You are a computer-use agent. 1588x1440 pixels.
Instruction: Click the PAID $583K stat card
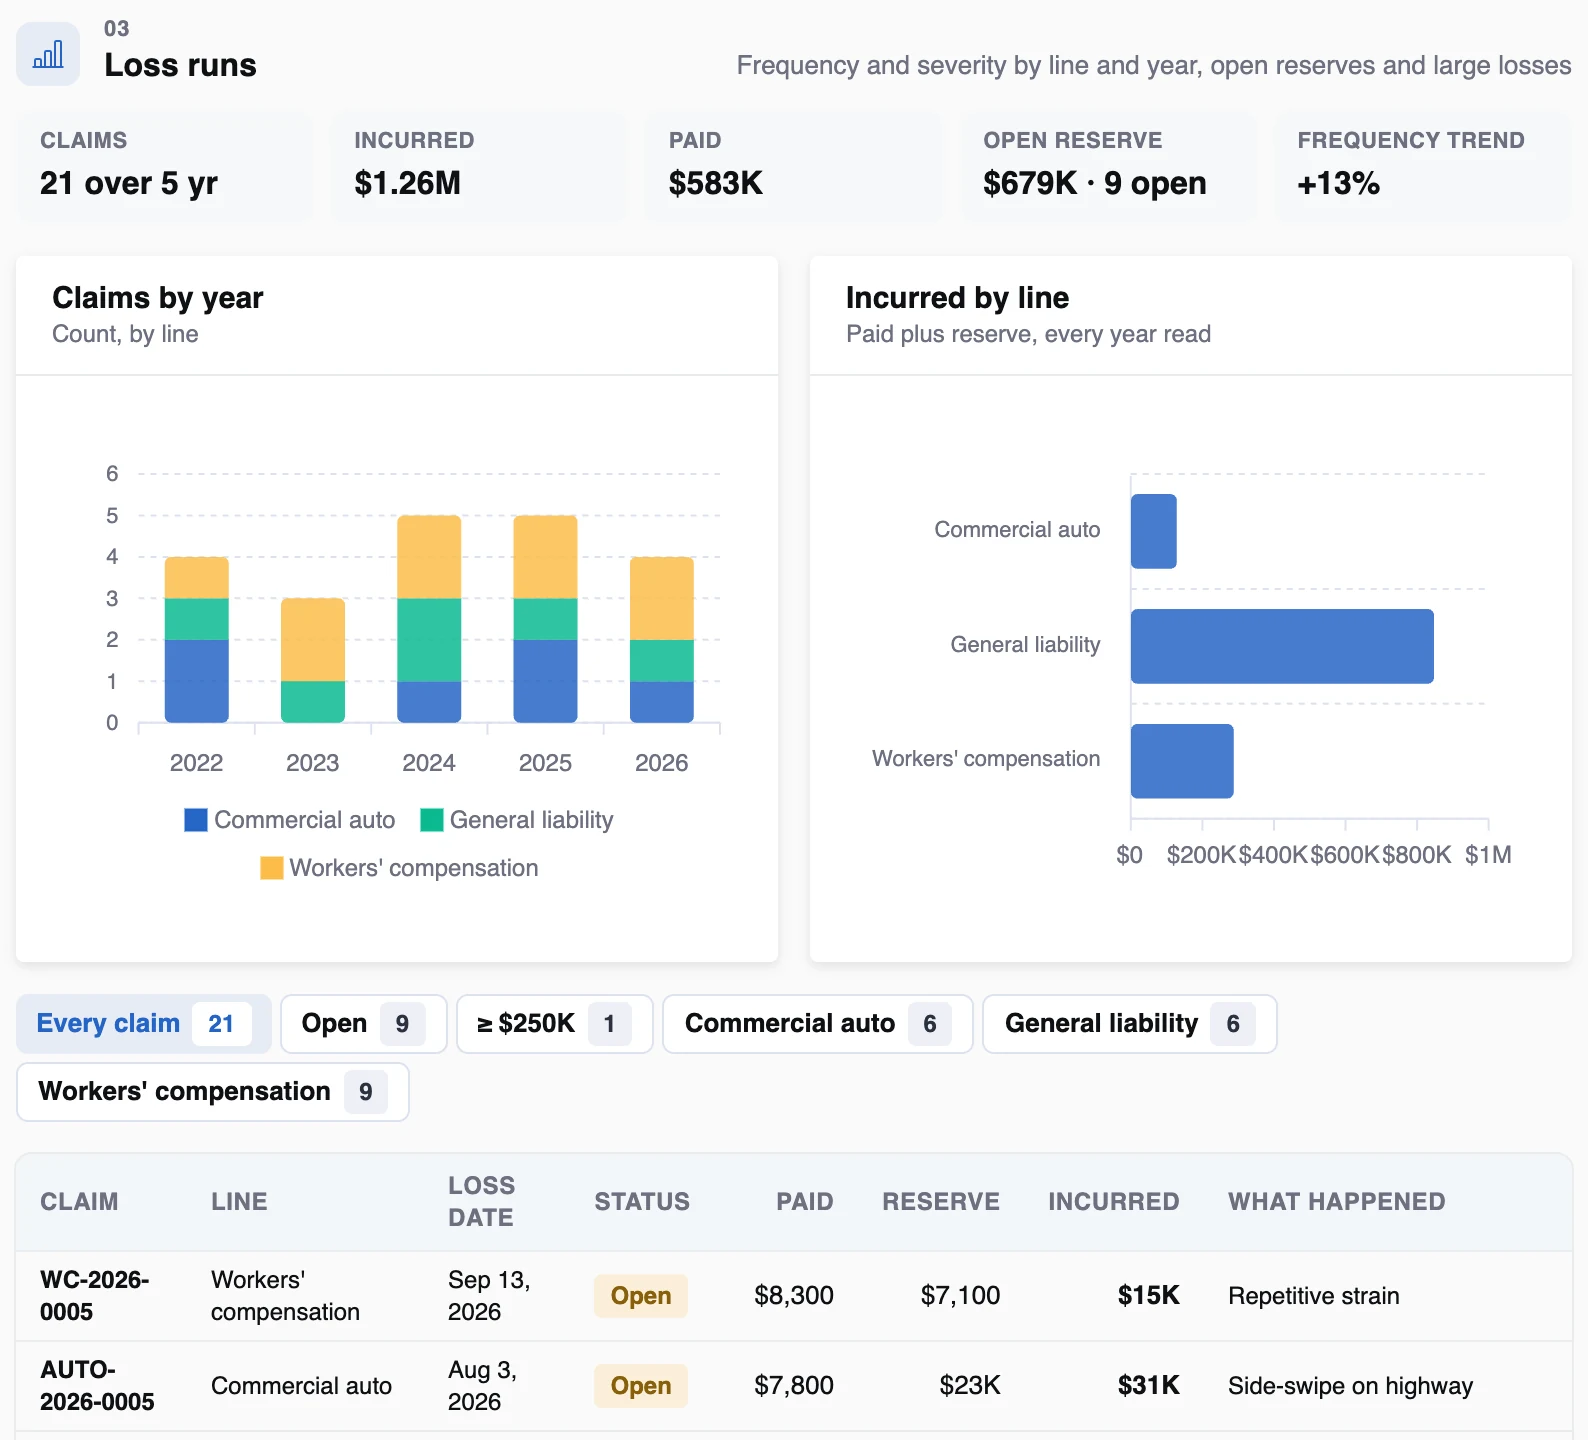click(x=794, y=165)
